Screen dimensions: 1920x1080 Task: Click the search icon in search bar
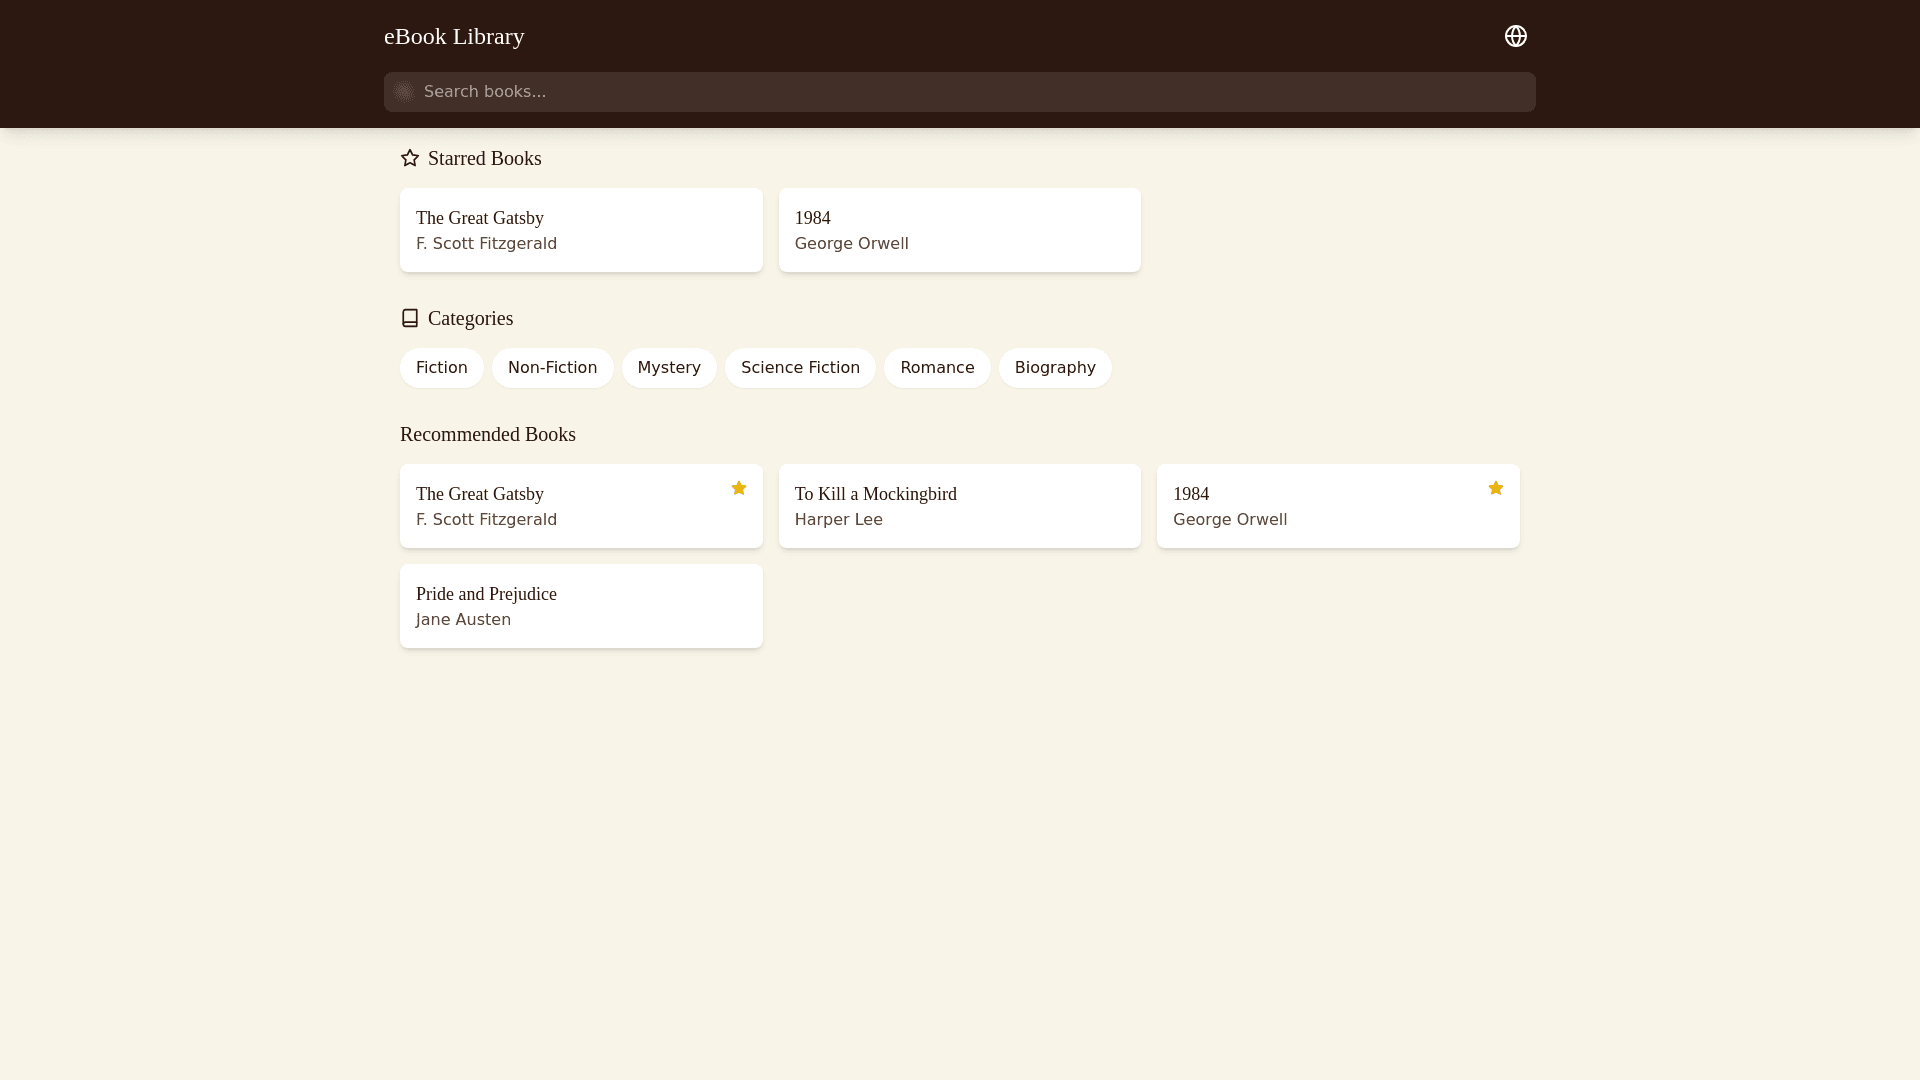[x=404, y=92]
